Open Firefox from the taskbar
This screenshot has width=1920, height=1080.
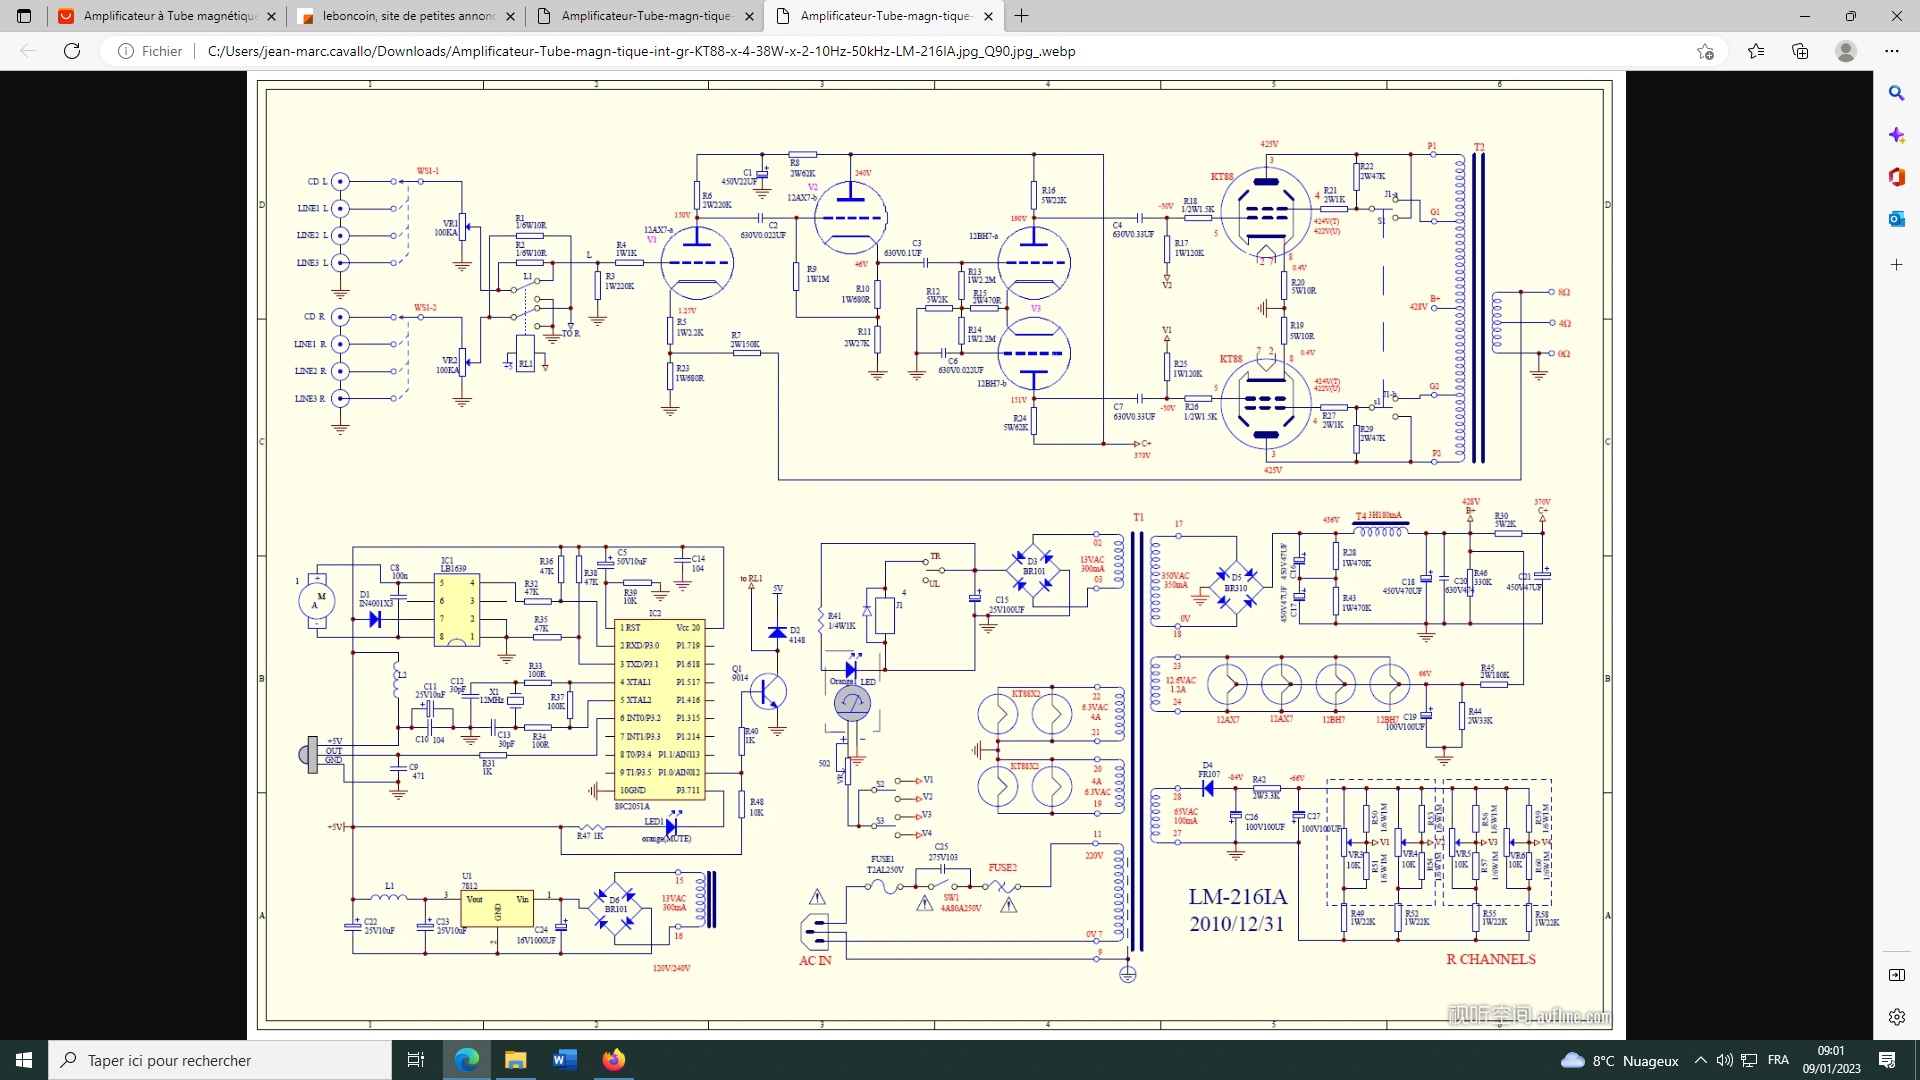click(613, 1060)
